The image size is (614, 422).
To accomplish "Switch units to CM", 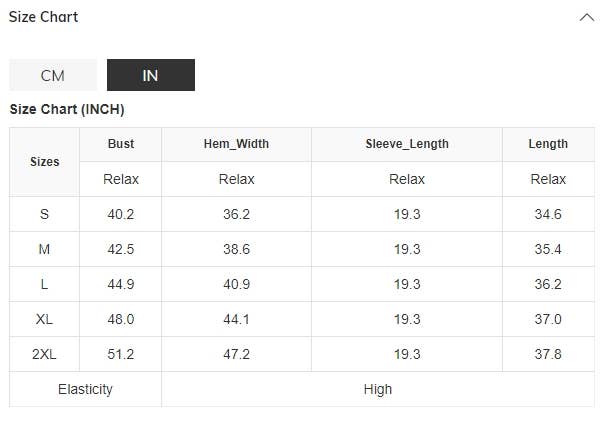I will coord(53,75).
